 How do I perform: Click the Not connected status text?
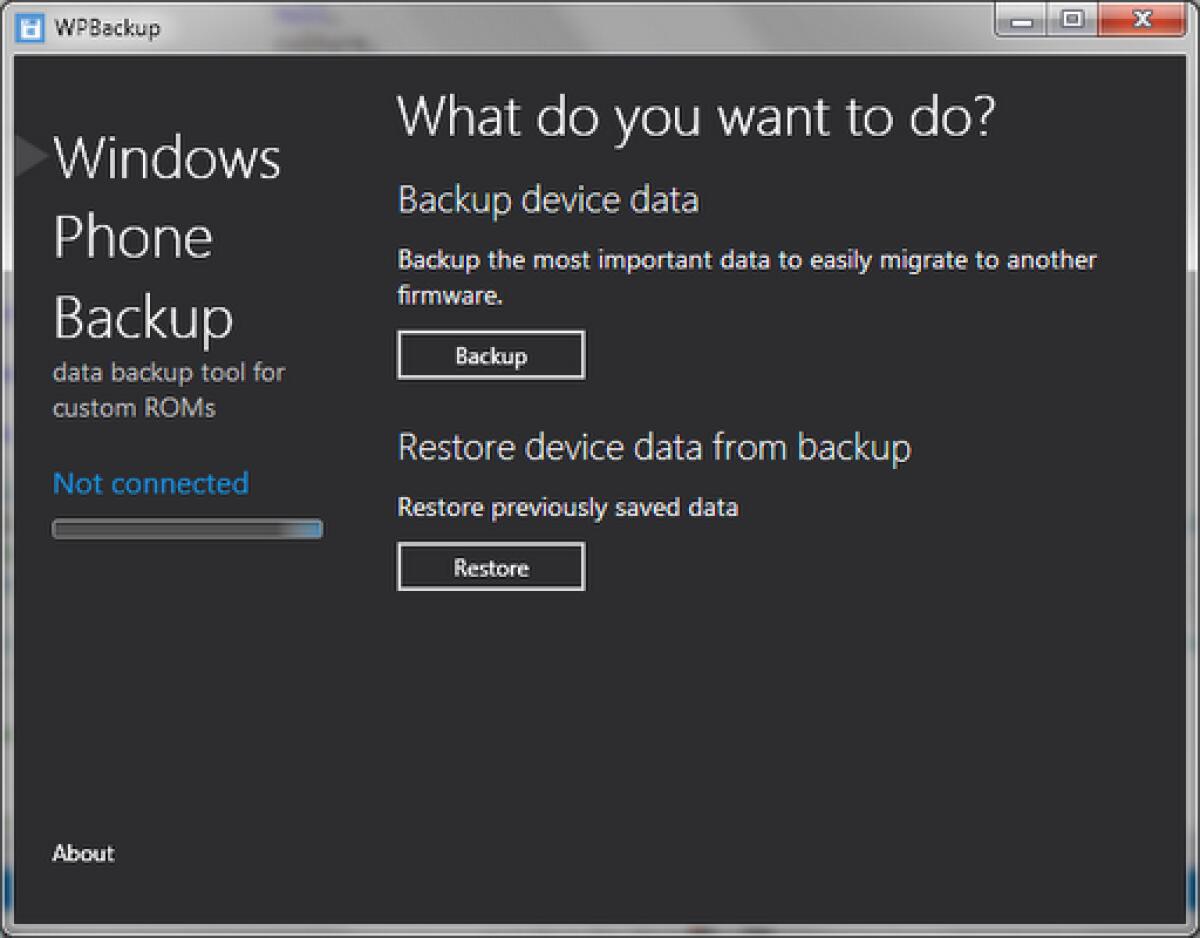click(150, 483)
